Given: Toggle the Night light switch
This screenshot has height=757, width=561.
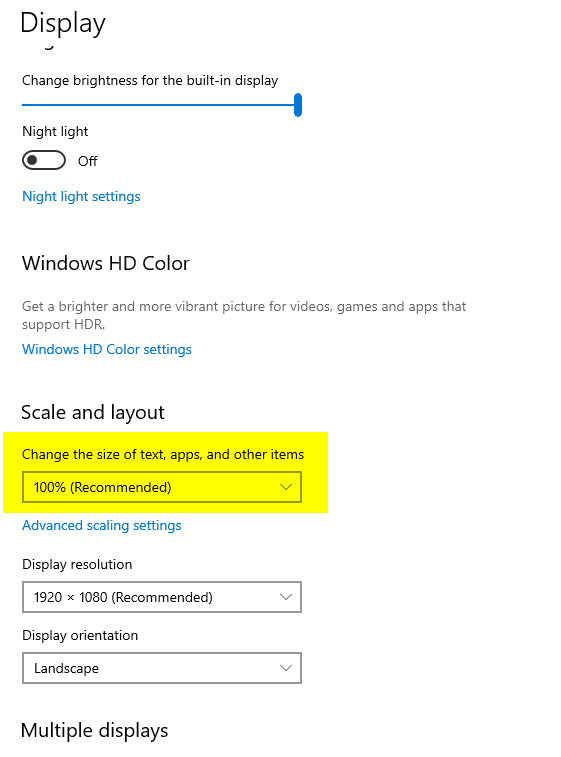Looking at the screenshot, I should click(x=44, y=160).
